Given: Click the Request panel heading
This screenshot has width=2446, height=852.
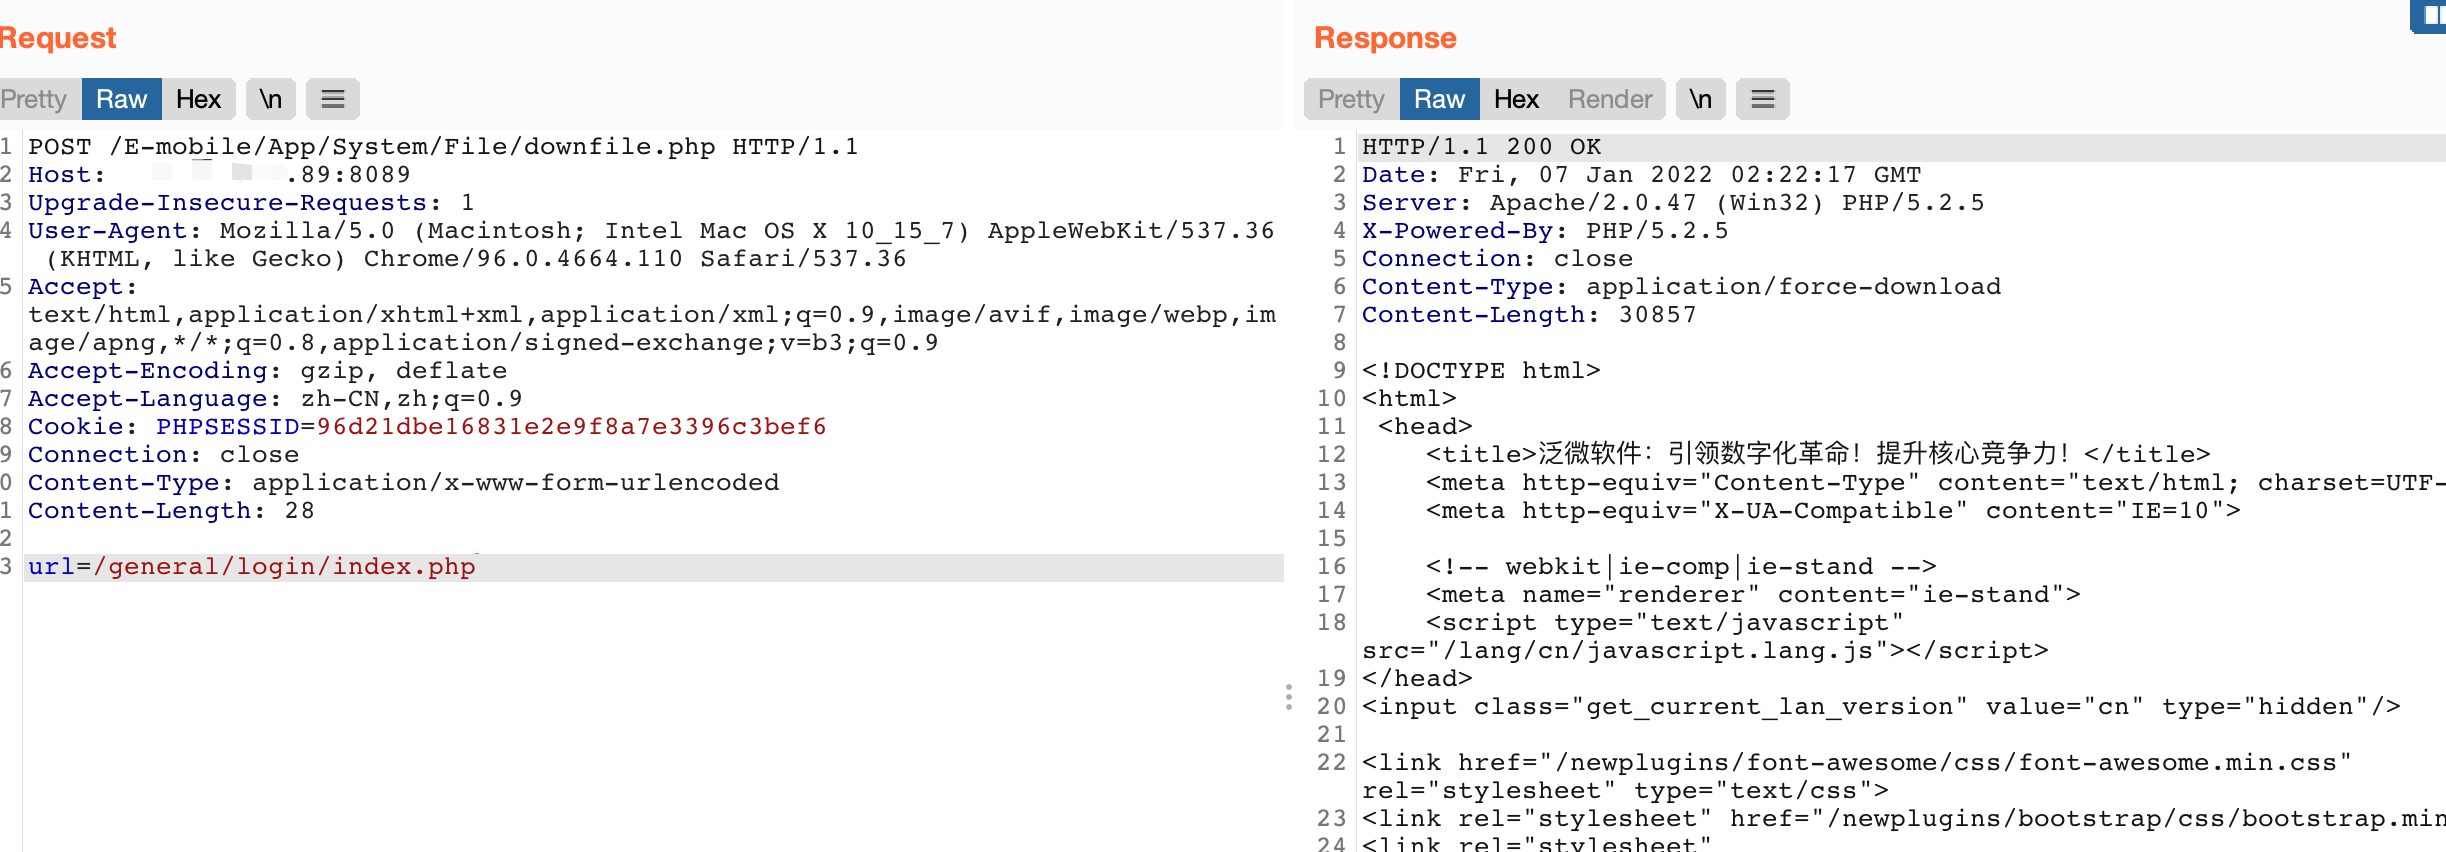Looking at the screenshot, I should click(x=58, y=38).
